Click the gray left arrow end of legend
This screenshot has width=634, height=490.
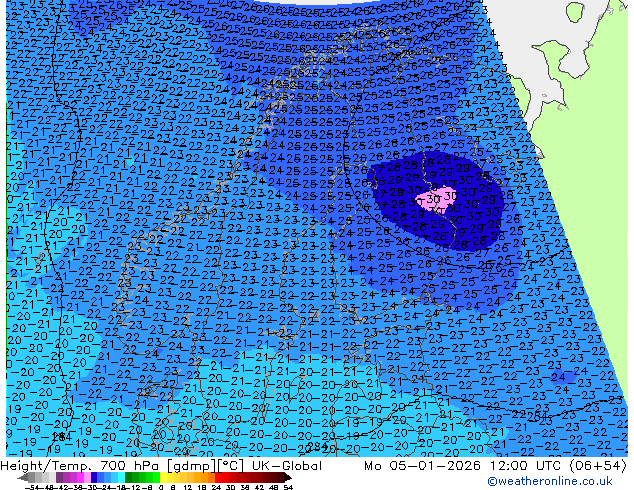(x=22, y=478)
